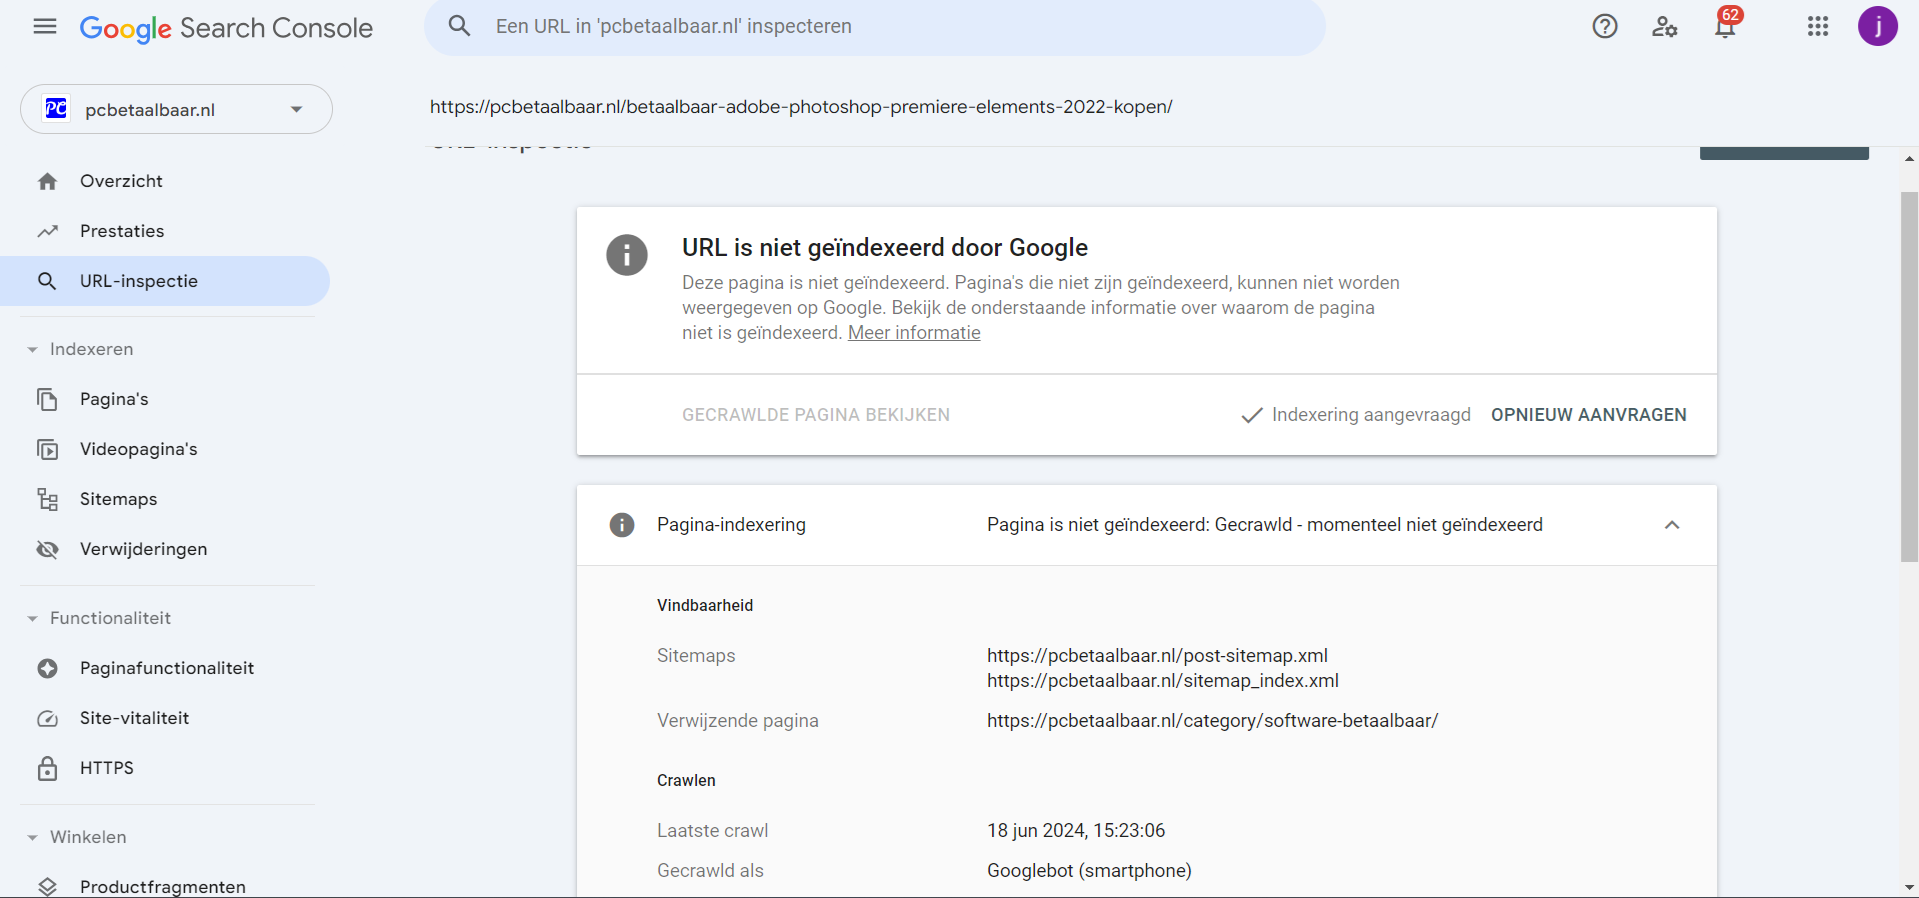The image size is (1919, 898).
Task: Open the account profile avatar
Action: [1878, 26]
